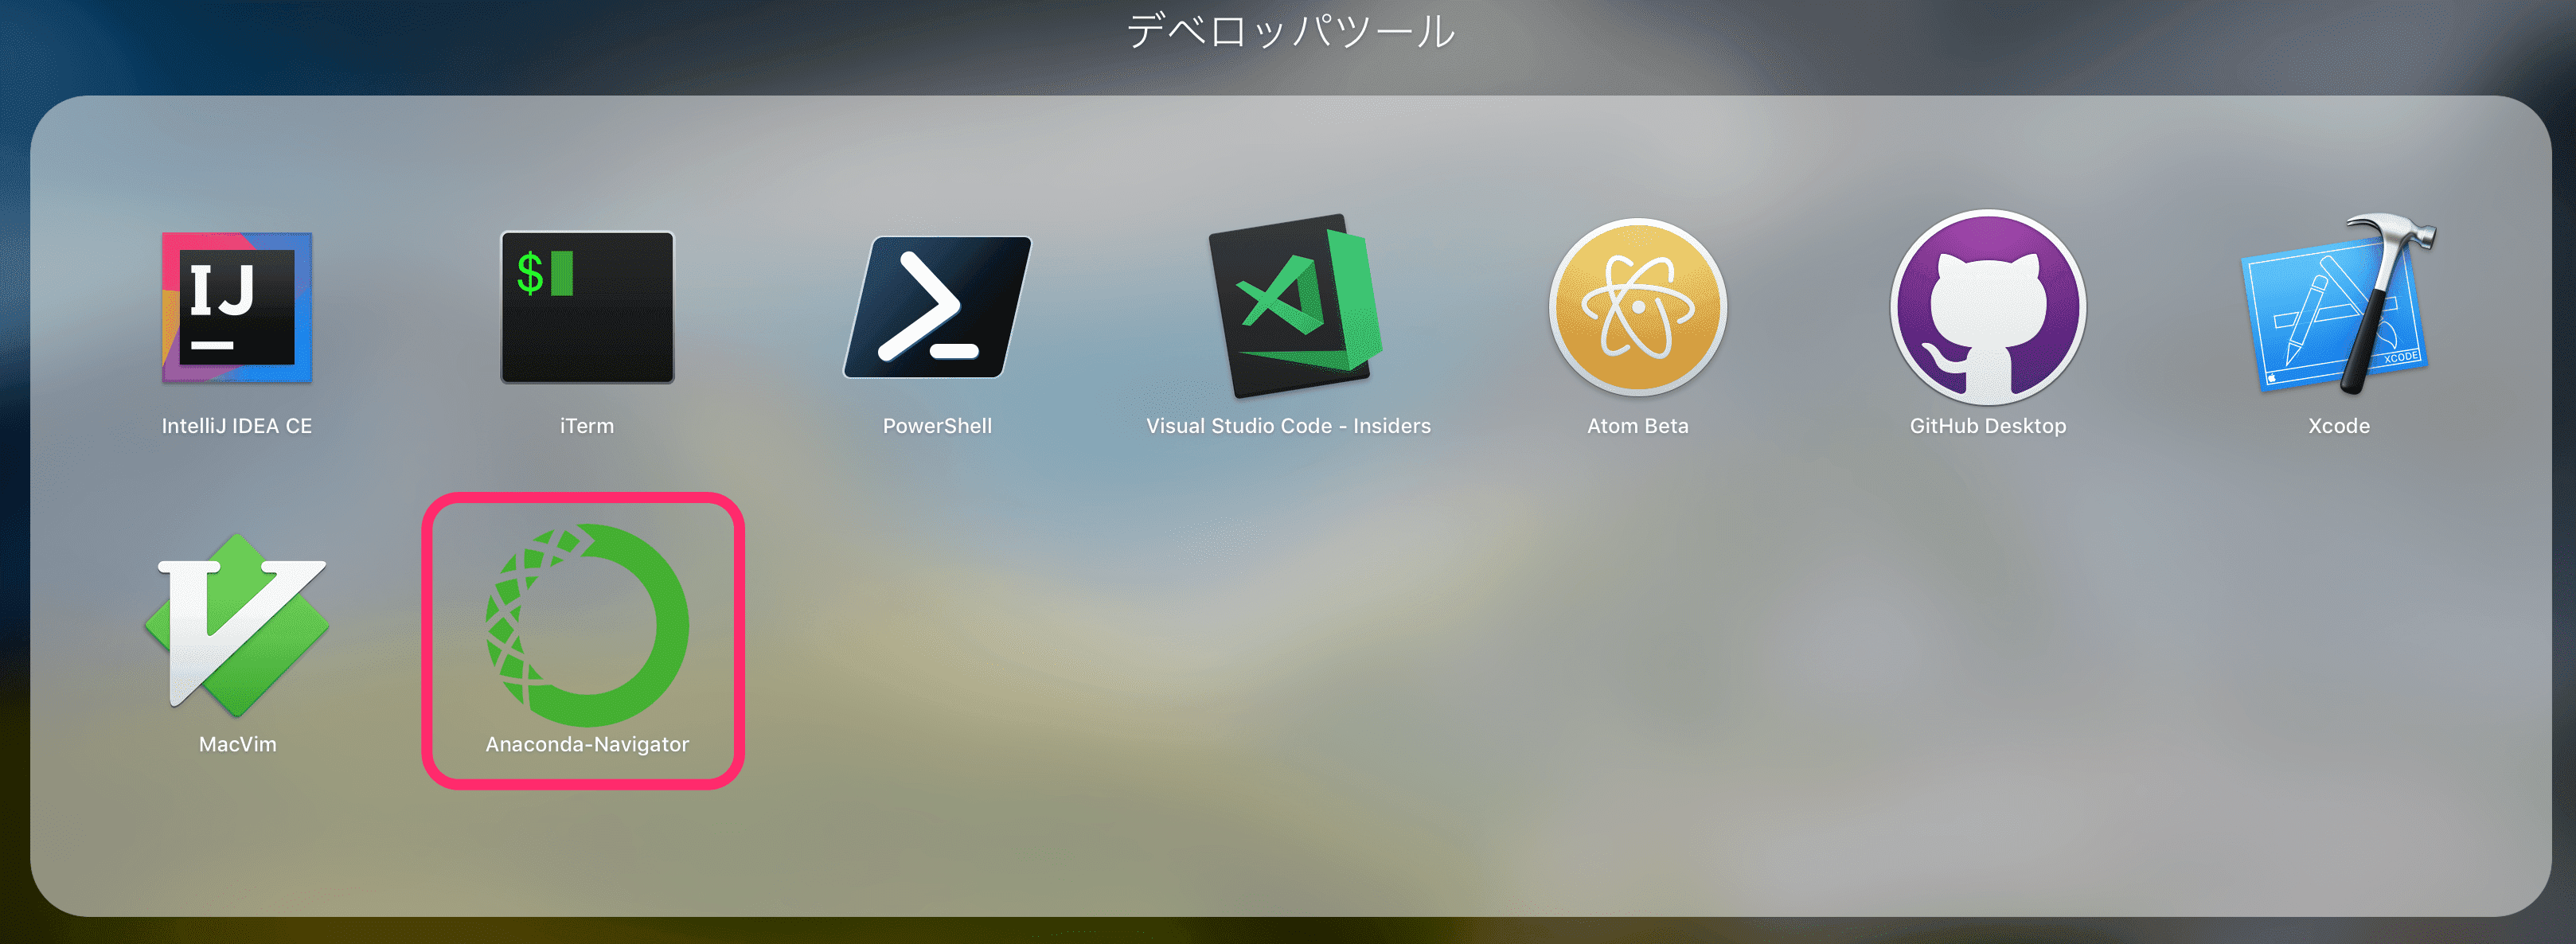
Task: Open the PowerShell app icon
Action: pyautogui.click(x=937, y=307)
